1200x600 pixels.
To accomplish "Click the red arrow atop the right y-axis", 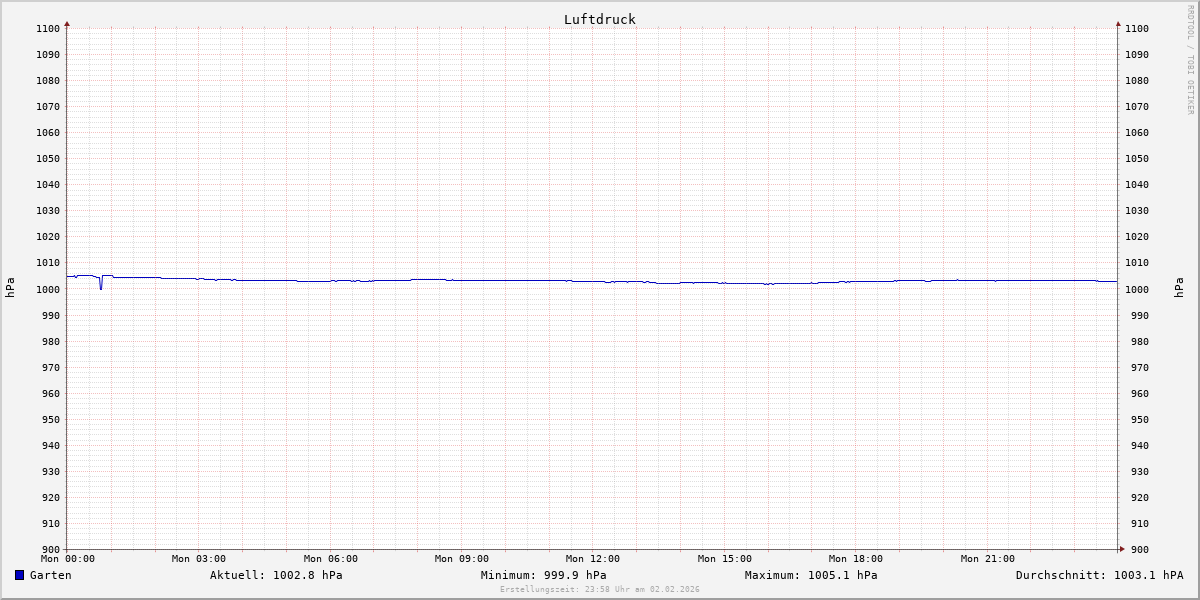I will click(x=1118, y=23).
